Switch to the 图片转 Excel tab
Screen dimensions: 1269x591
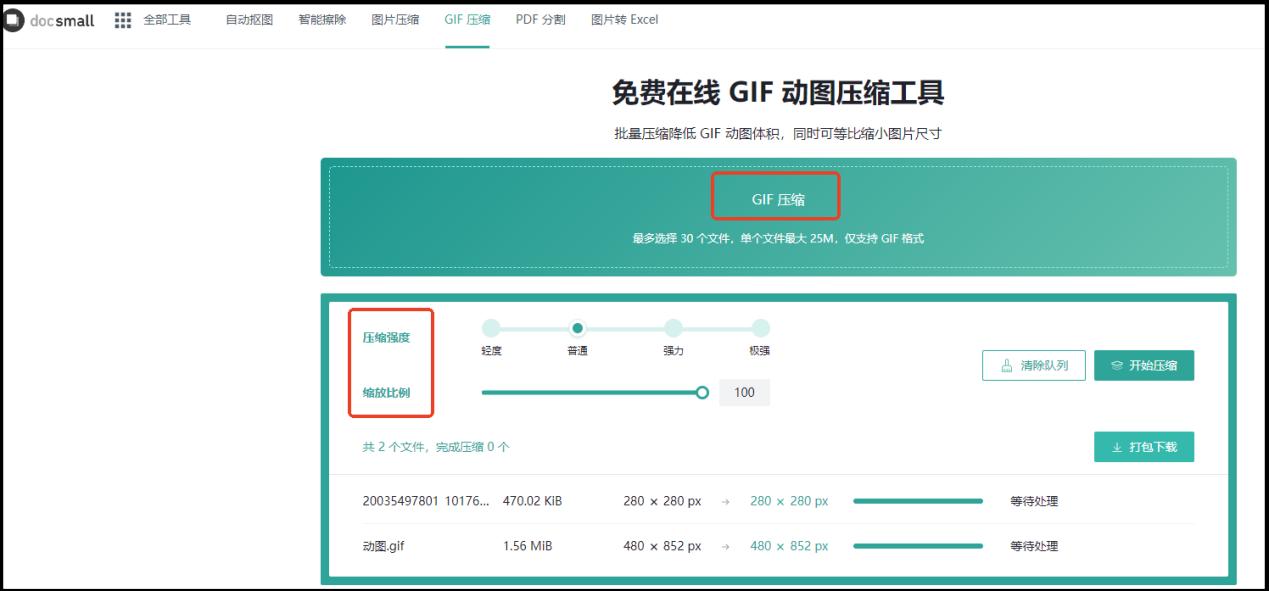pyautogui.click(x=625, y=19)
